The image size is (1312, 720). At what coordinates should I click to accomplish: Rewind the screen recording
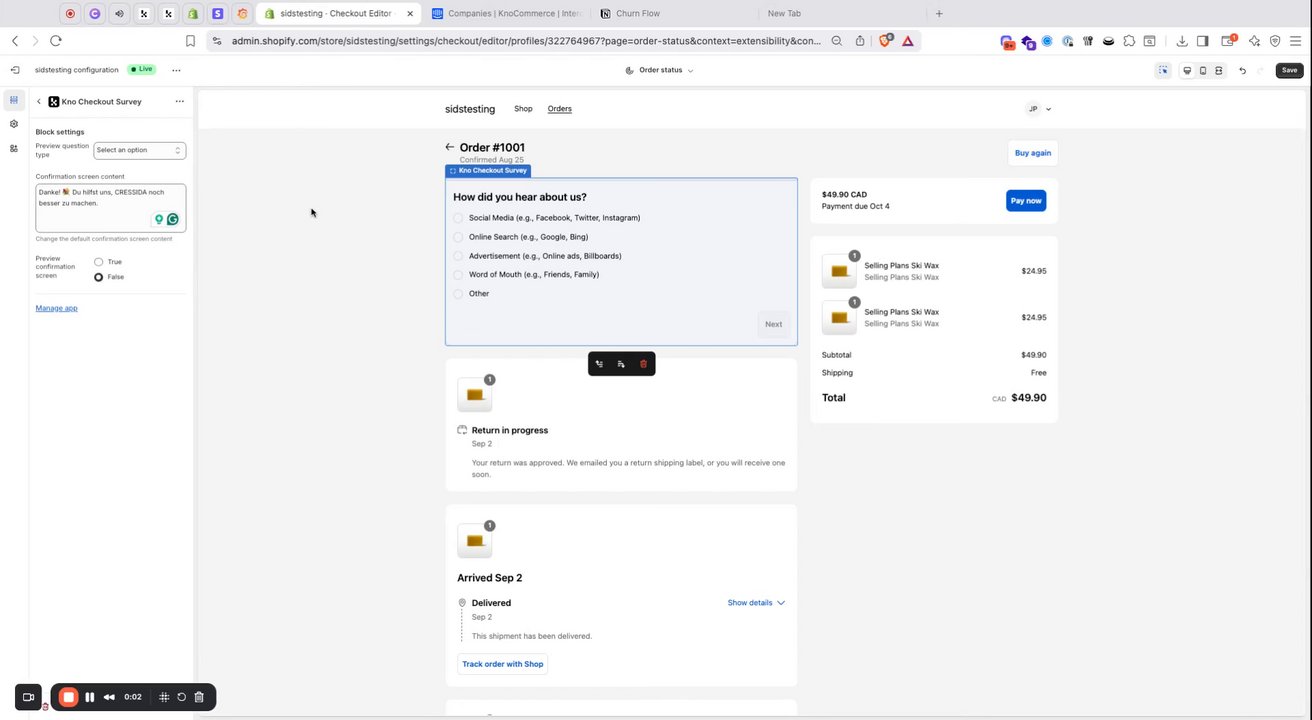pos(109,697)
